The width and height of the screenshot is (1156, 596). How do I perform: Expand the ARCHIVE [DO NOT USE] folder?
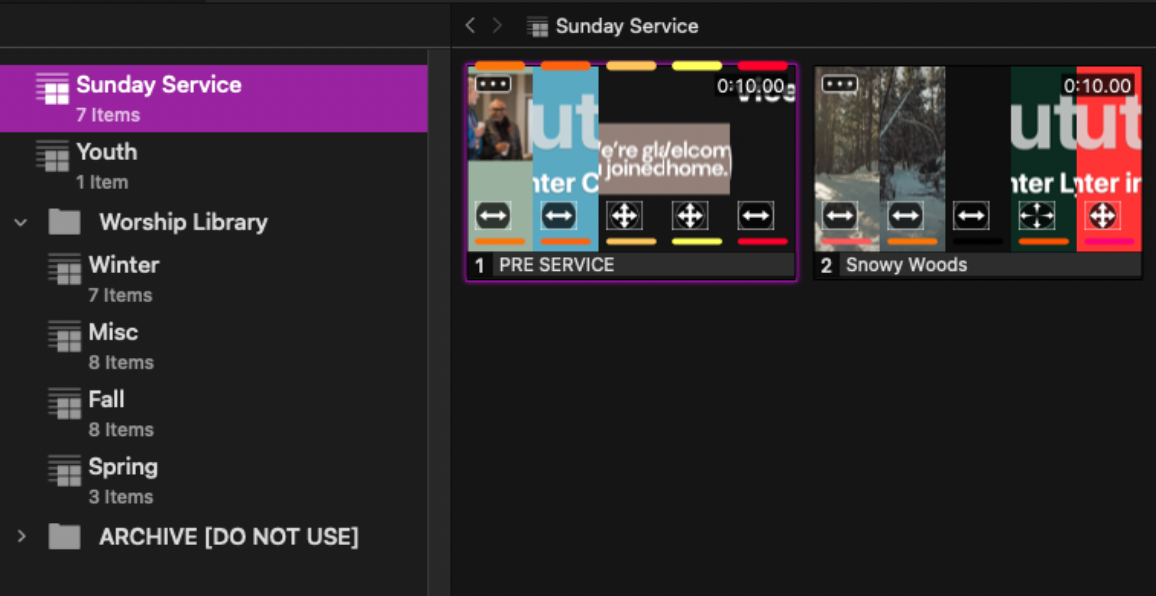[21, 537]
